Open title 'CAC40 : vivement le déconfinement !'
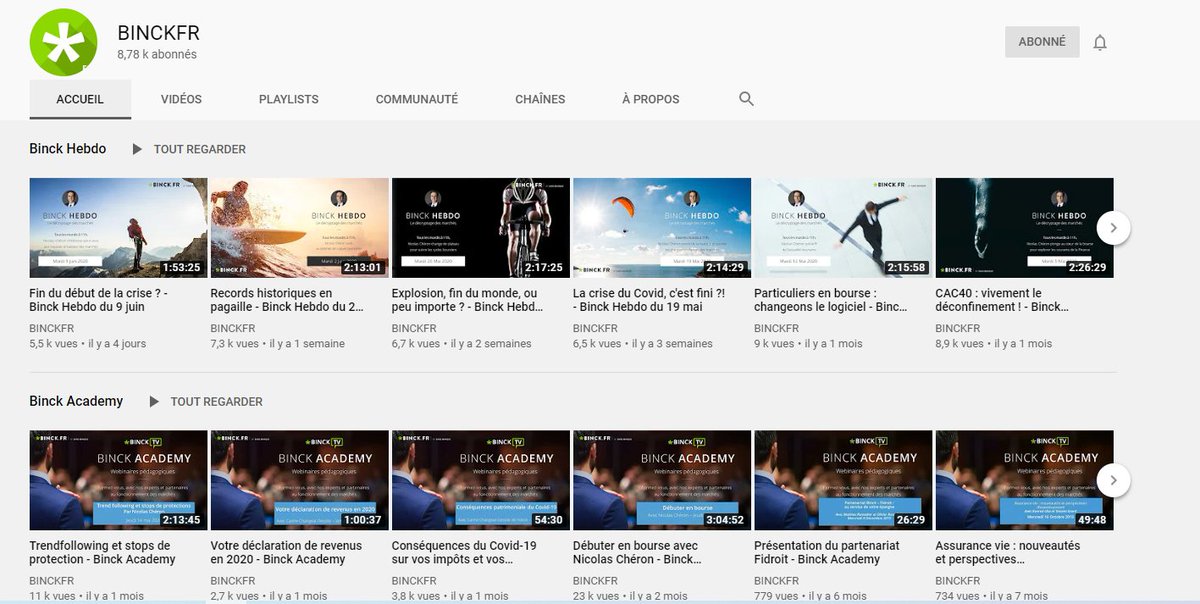Screen dimensions: 1200x604 point(1002,300)
